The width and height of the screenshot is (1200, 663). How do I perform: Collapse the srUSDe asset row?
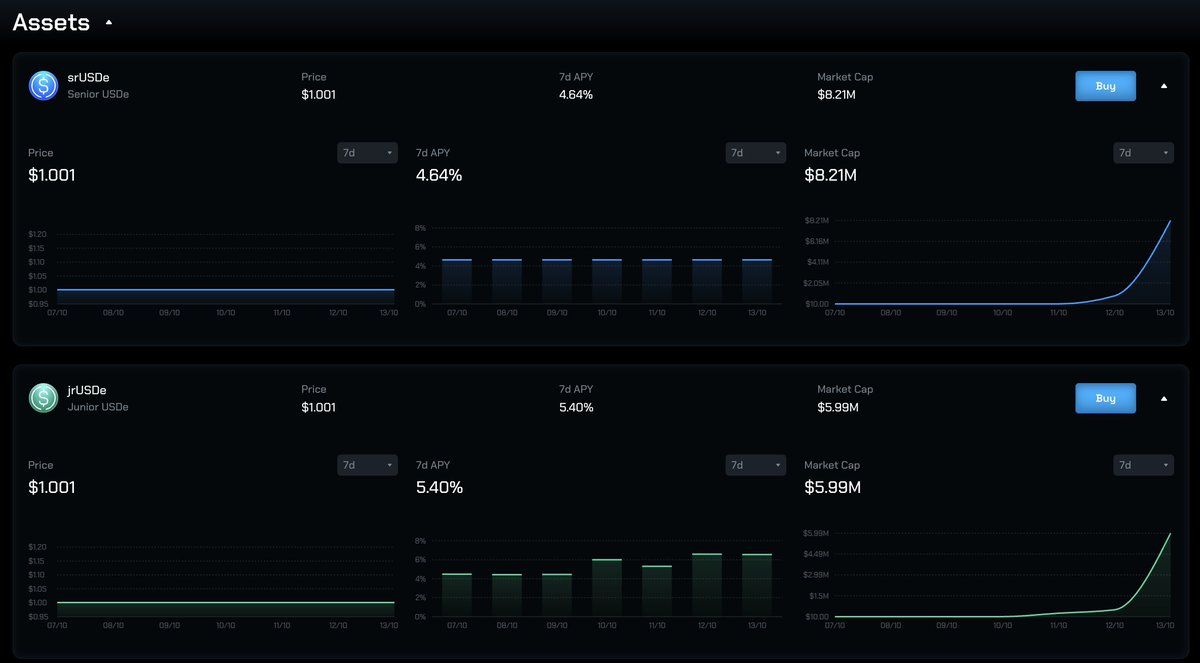pyautogui.click(x=1163, y=86)
